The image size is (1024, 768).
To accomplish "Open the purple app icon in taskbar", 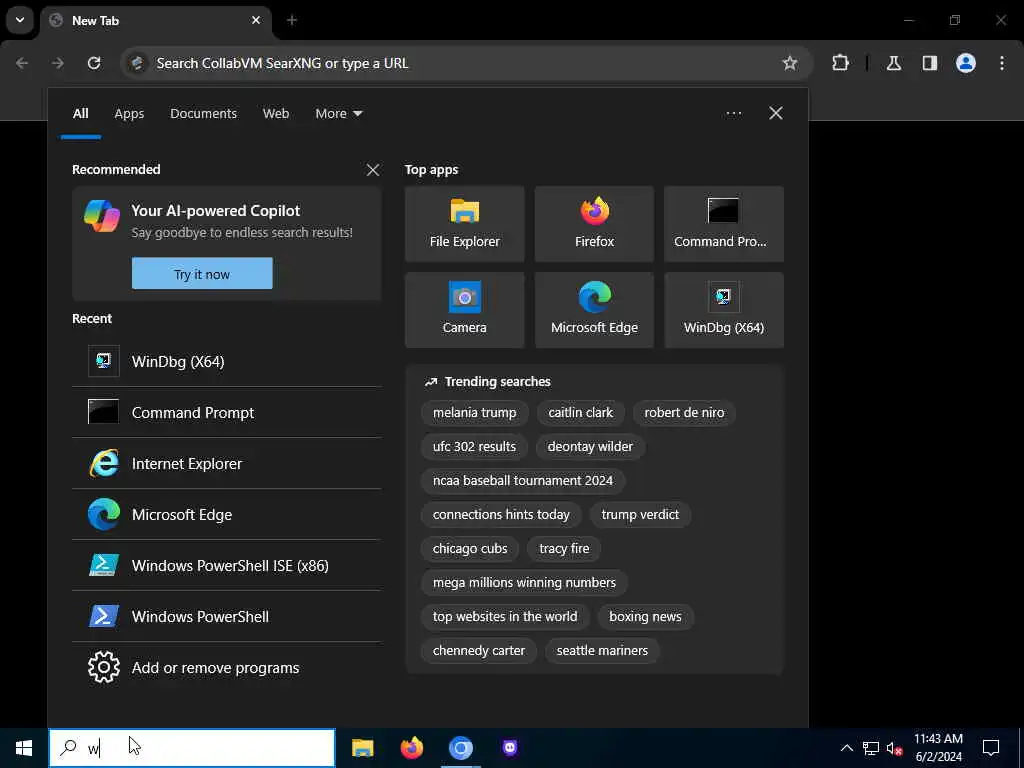I will pyautogui.click(x=510, y=748).
